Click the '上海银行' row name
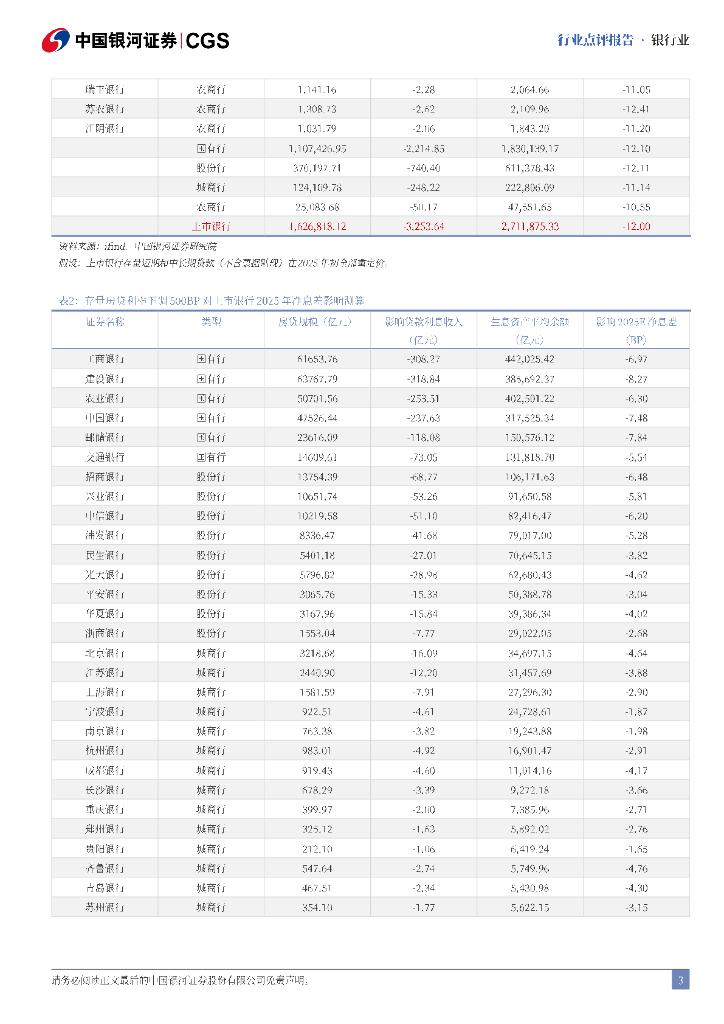724x1024 pixels. (104, 692)
